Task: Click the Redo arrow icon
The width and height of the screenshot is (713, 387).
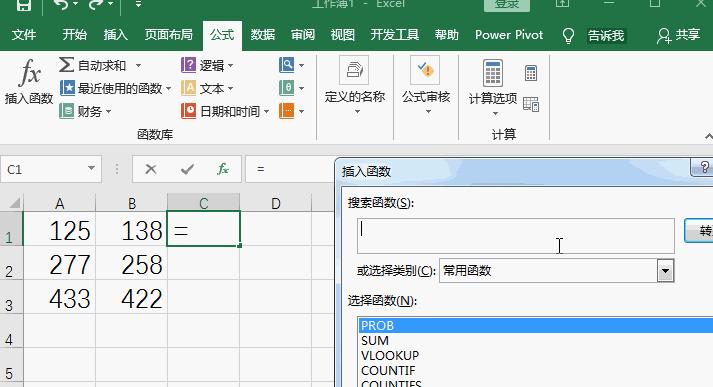Action: tap(95, 5)
